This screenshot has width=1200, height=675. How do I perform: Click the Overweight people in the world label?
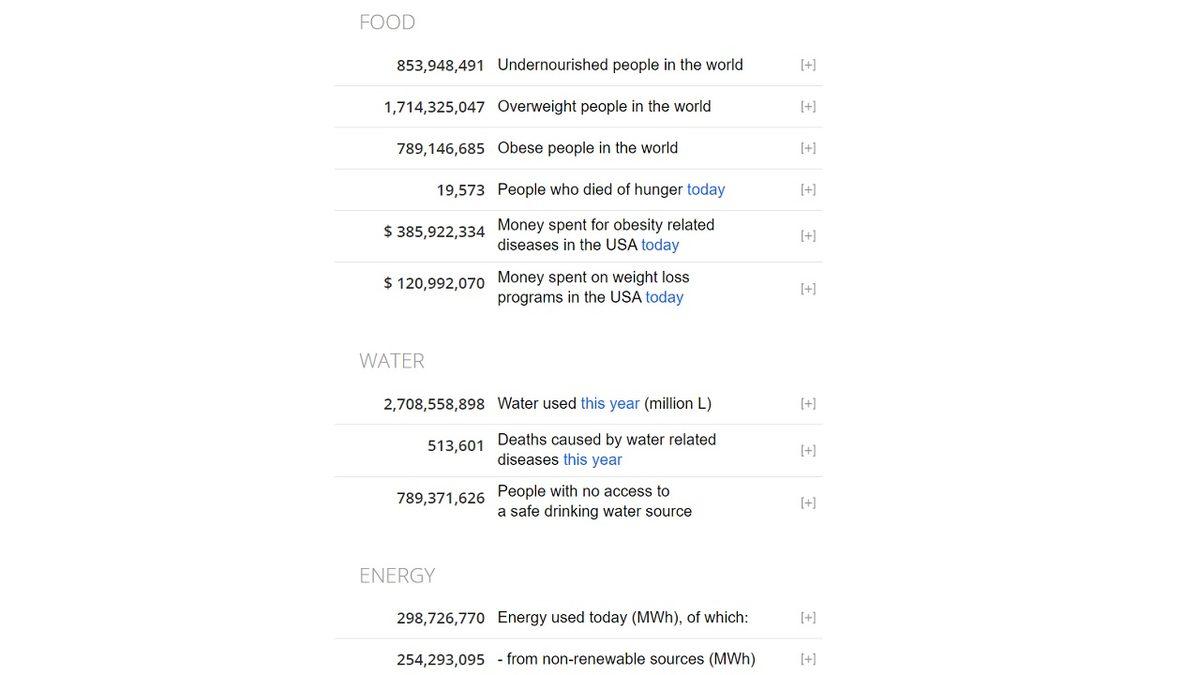click(x=604, y=106)
